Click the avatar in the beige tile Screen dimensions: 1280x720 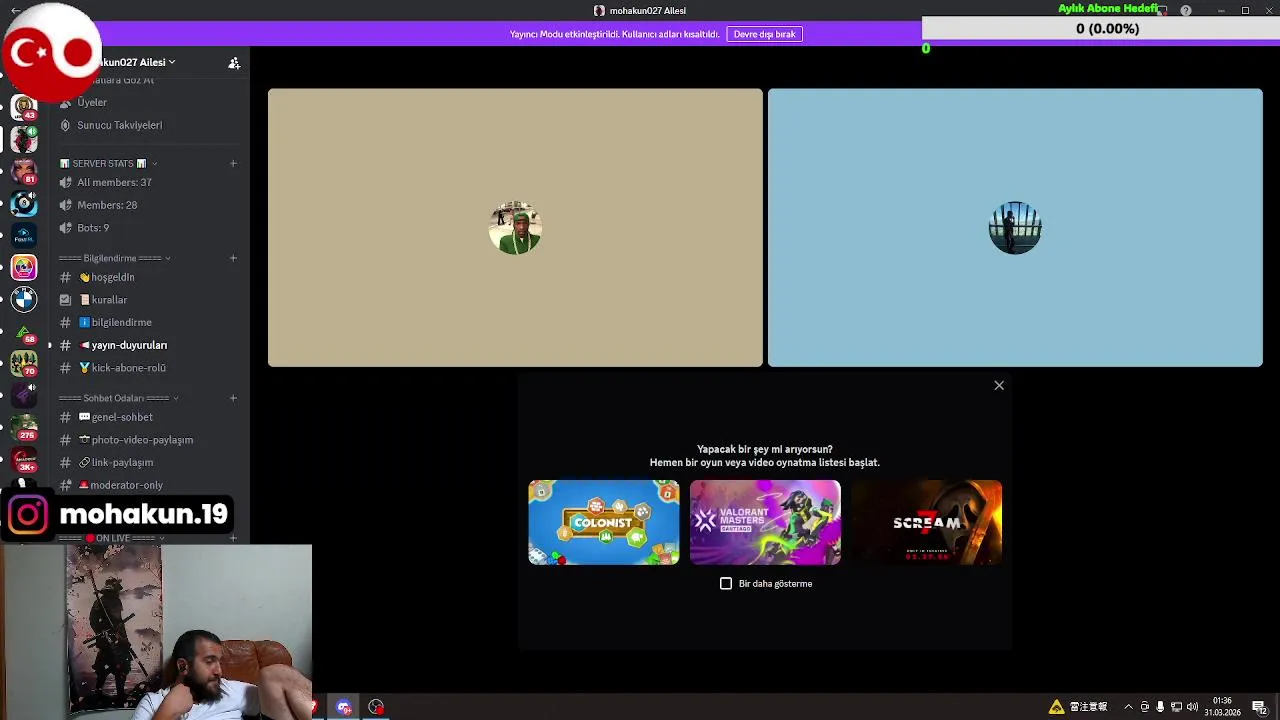point(515,228)
